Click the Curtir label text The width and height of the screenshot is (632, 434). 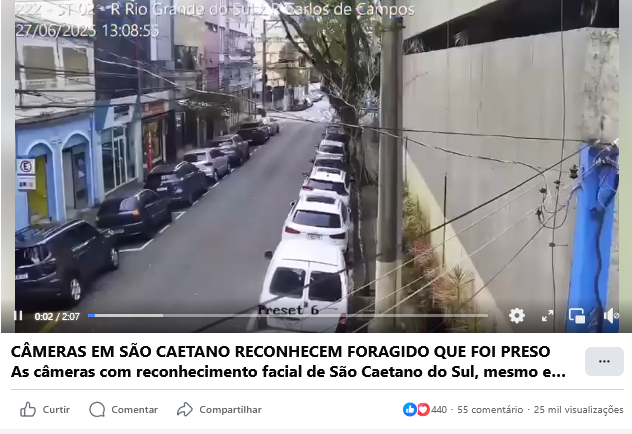point(56,409)
